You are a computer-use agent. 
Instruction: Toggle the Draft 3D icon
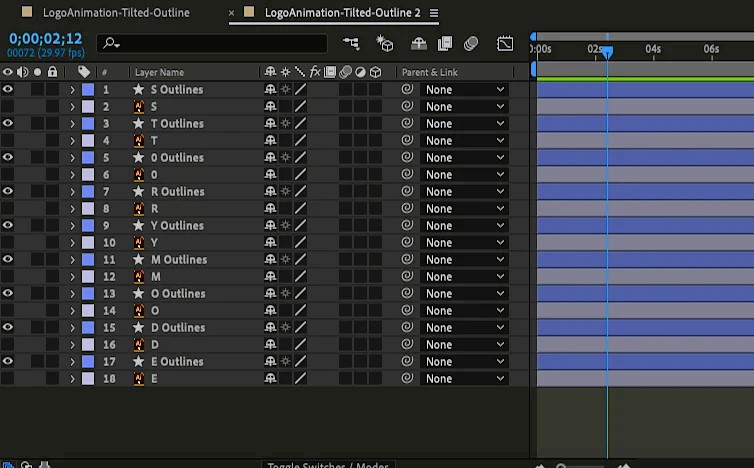[385, 44]
